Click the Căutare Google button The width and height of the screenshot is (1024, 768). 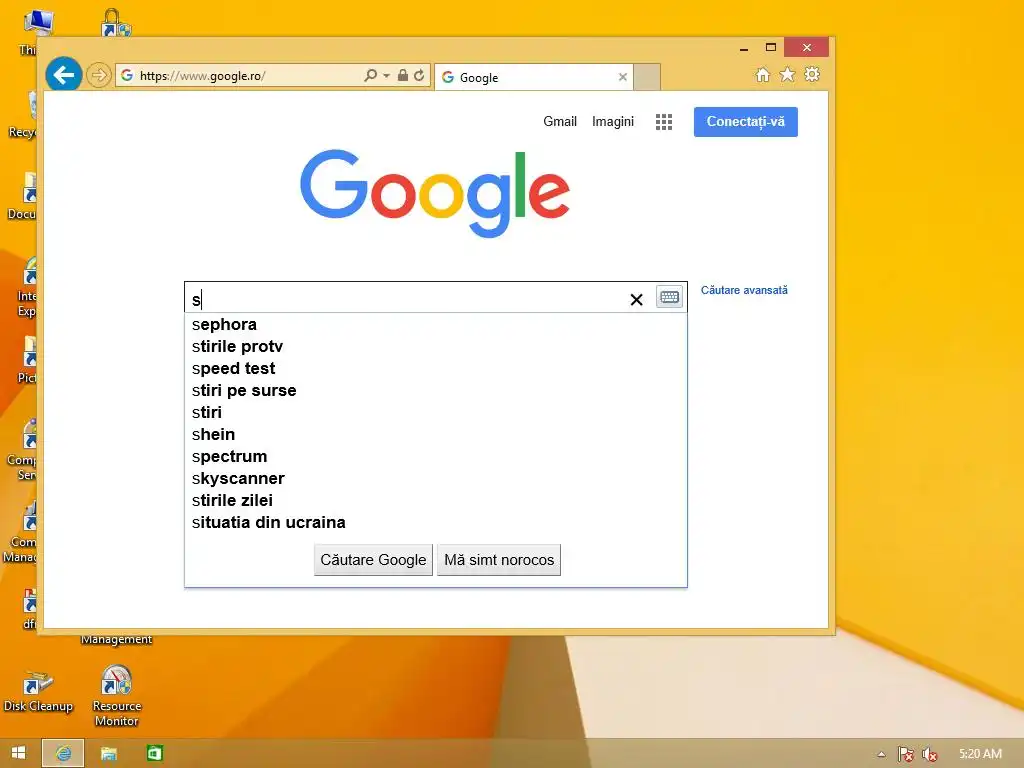(373, 560)
